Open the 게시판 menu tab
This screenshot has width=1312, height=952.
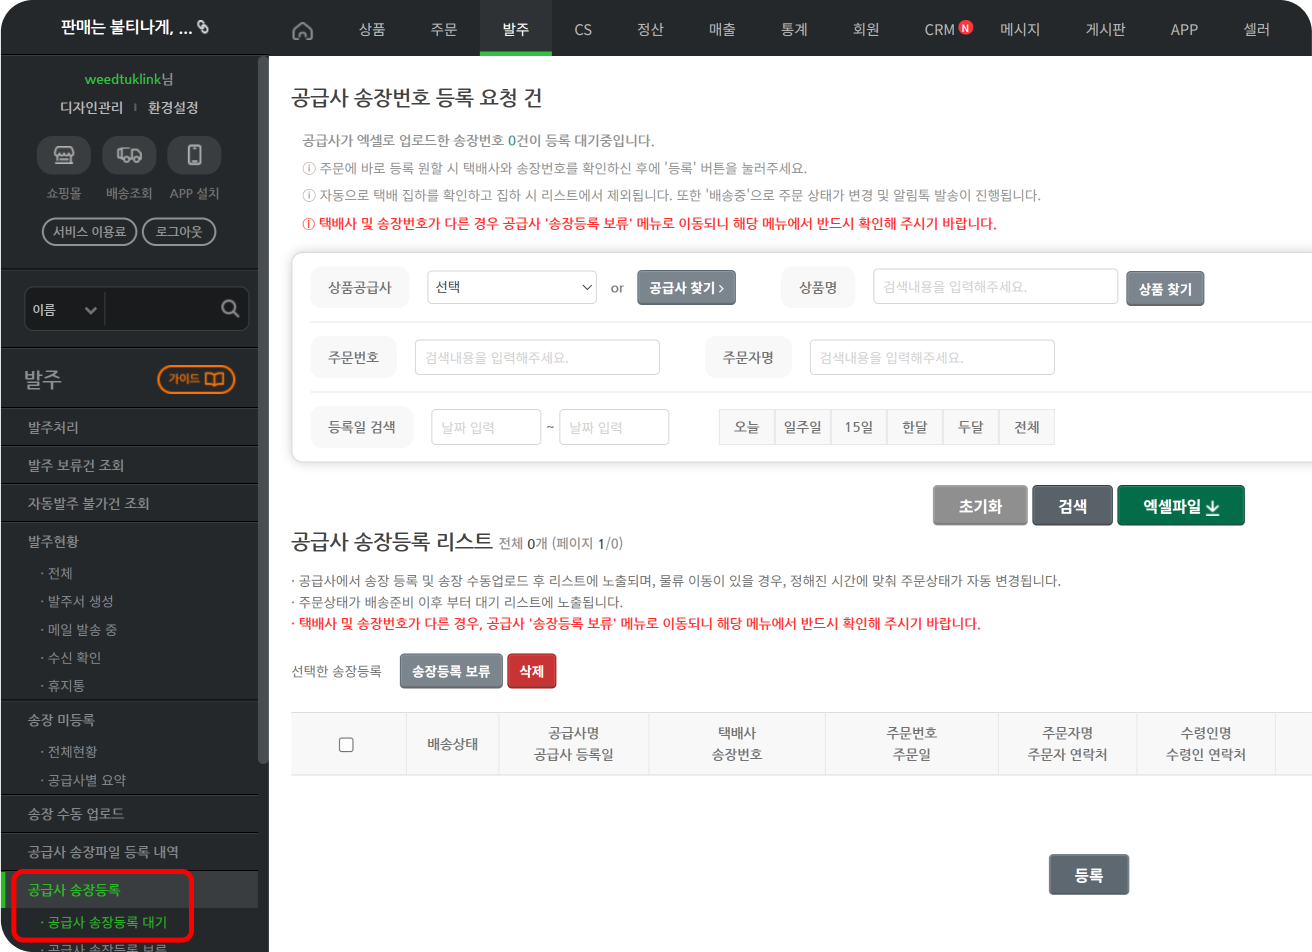coord(1106,30)
